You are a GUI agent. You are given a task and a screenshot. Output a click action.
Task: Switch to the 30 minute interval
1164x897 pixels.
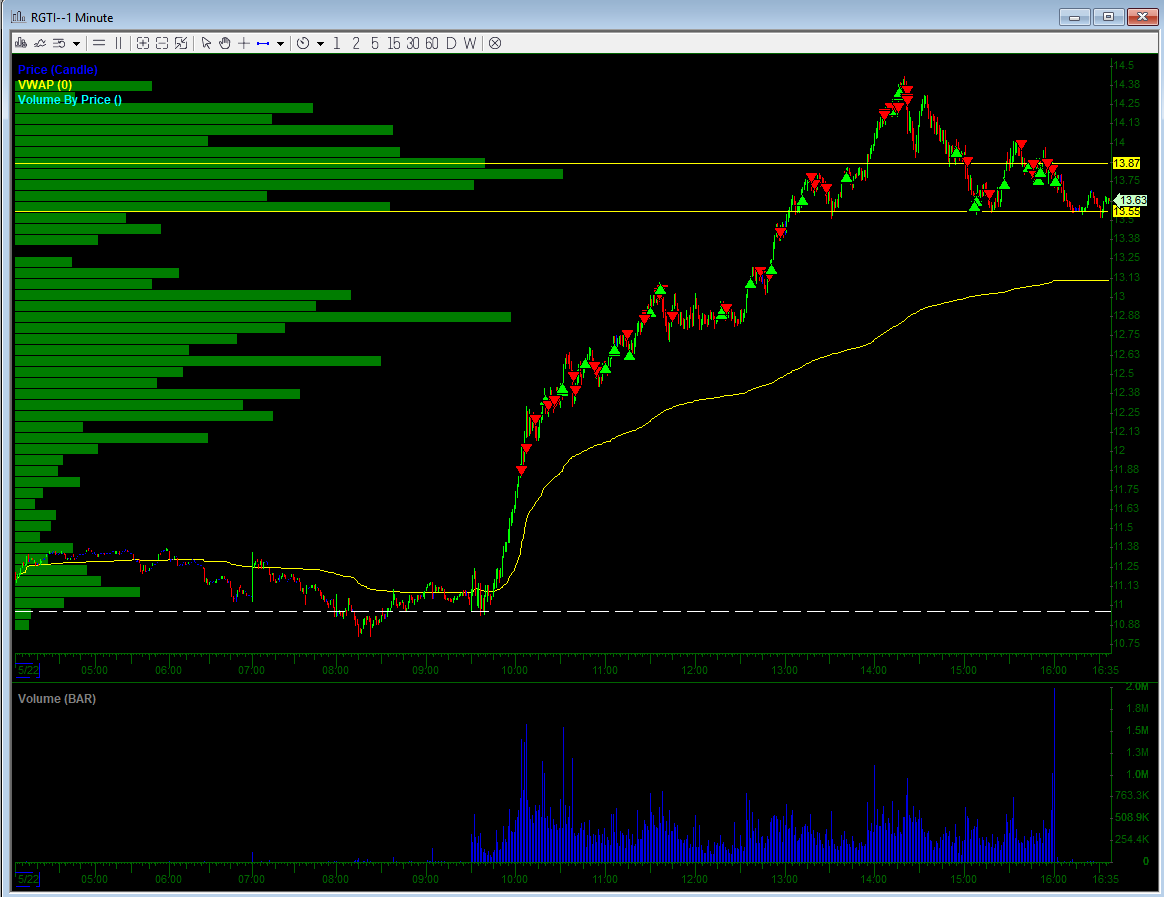(x=413, y=43)
